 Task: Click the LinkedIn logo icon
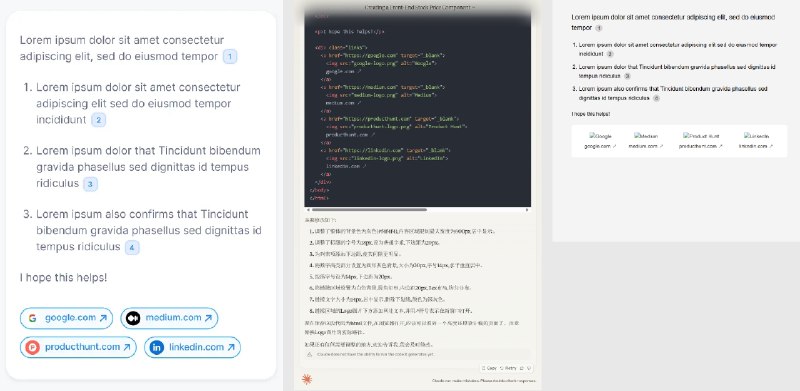pyautogui.click(x=157, y=348)
